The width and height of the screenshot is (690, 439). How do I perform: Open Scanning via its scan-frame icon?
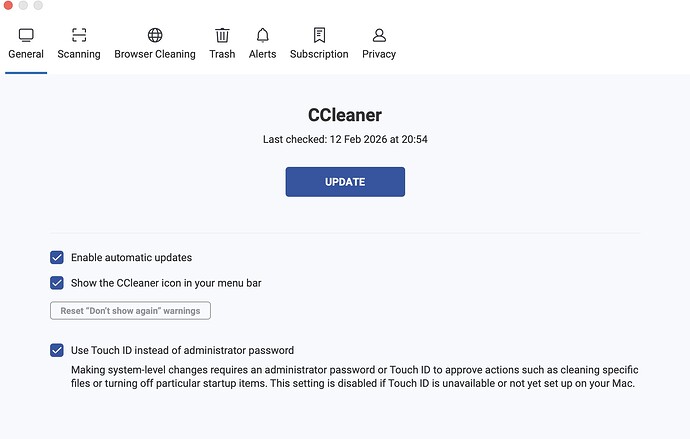pyautogui.click(x=79, y=36)
